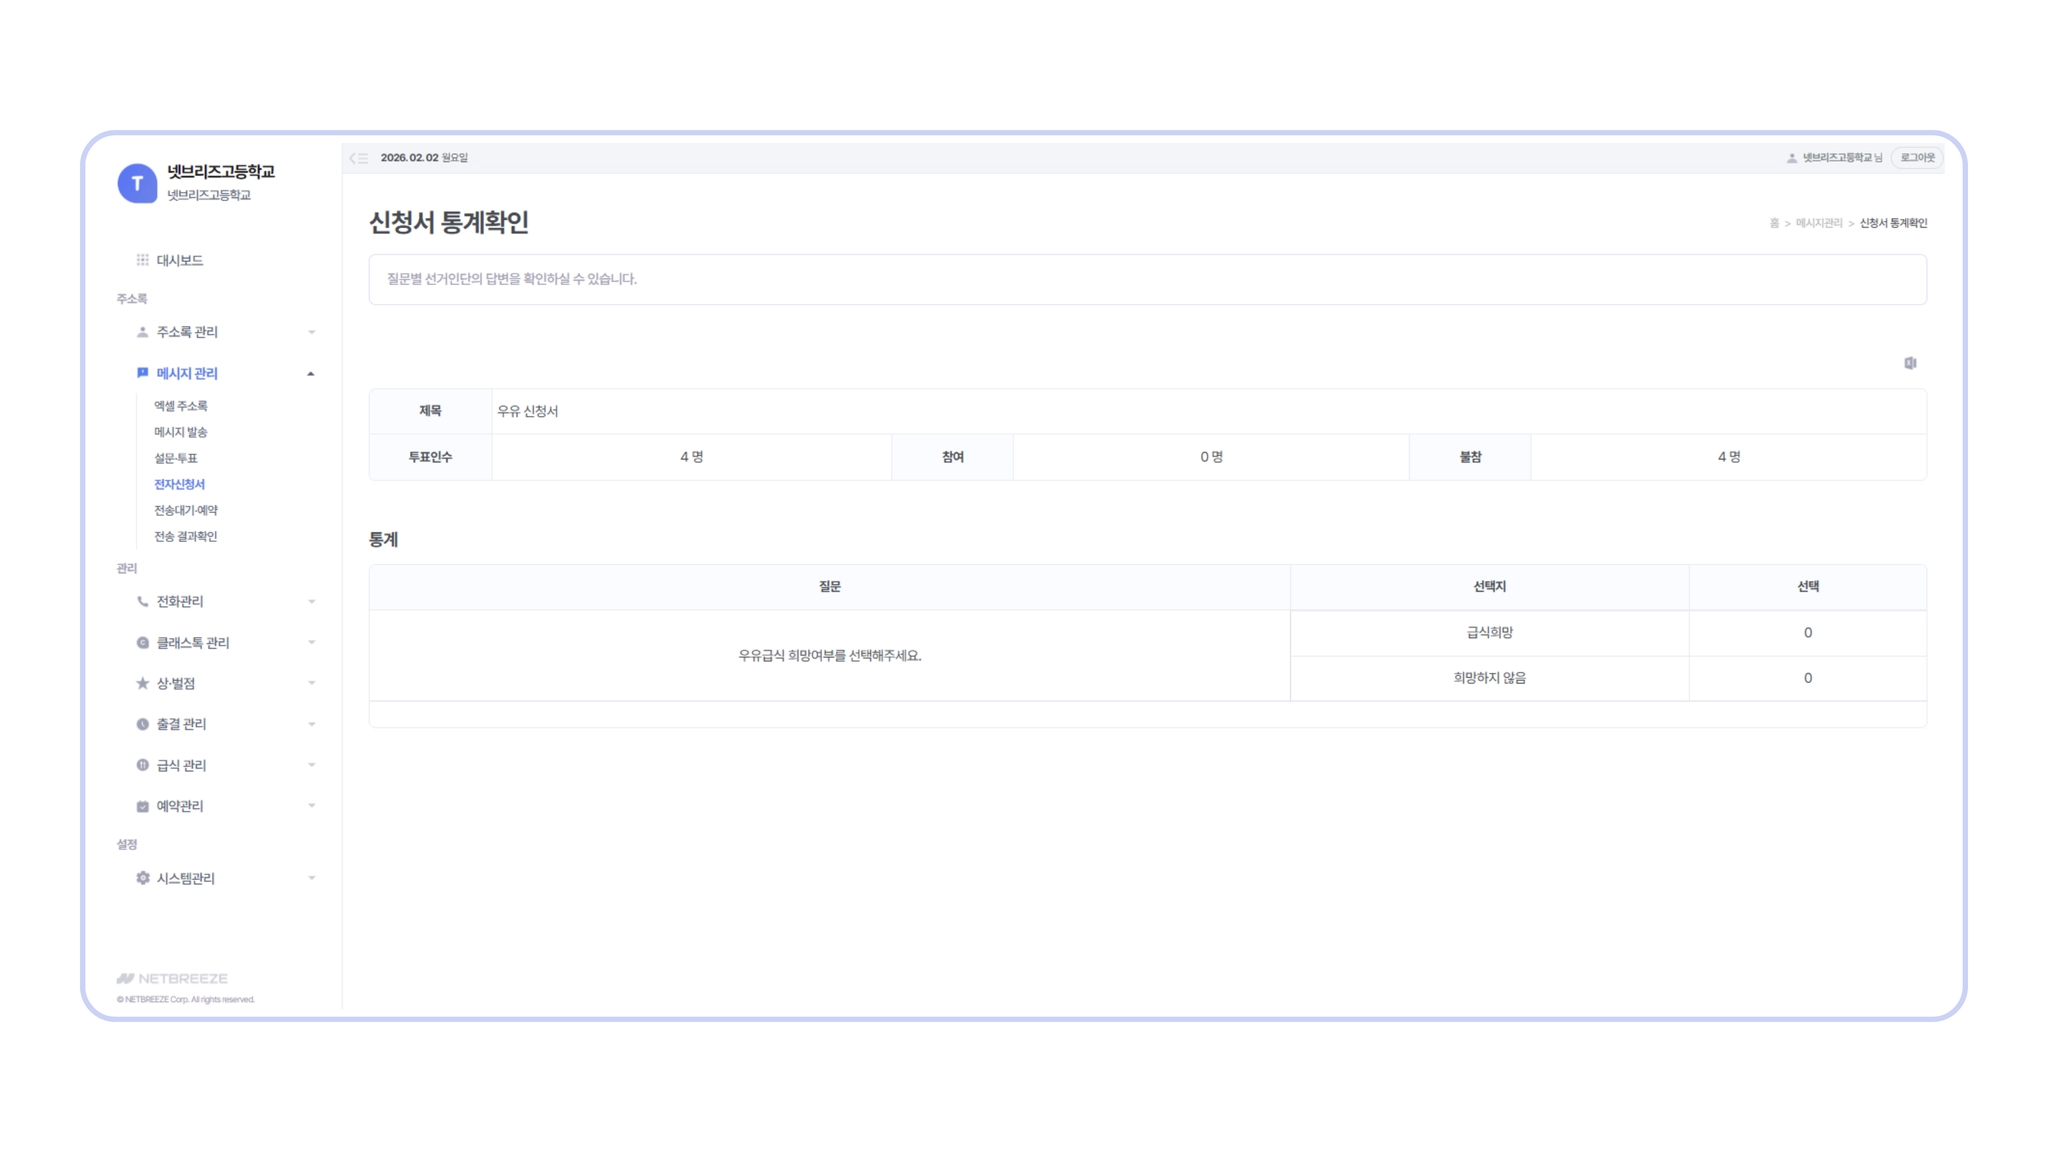2048x1152 pixels.
Task: Click the 대시보드 grid icon
Action: pos(142,260)
